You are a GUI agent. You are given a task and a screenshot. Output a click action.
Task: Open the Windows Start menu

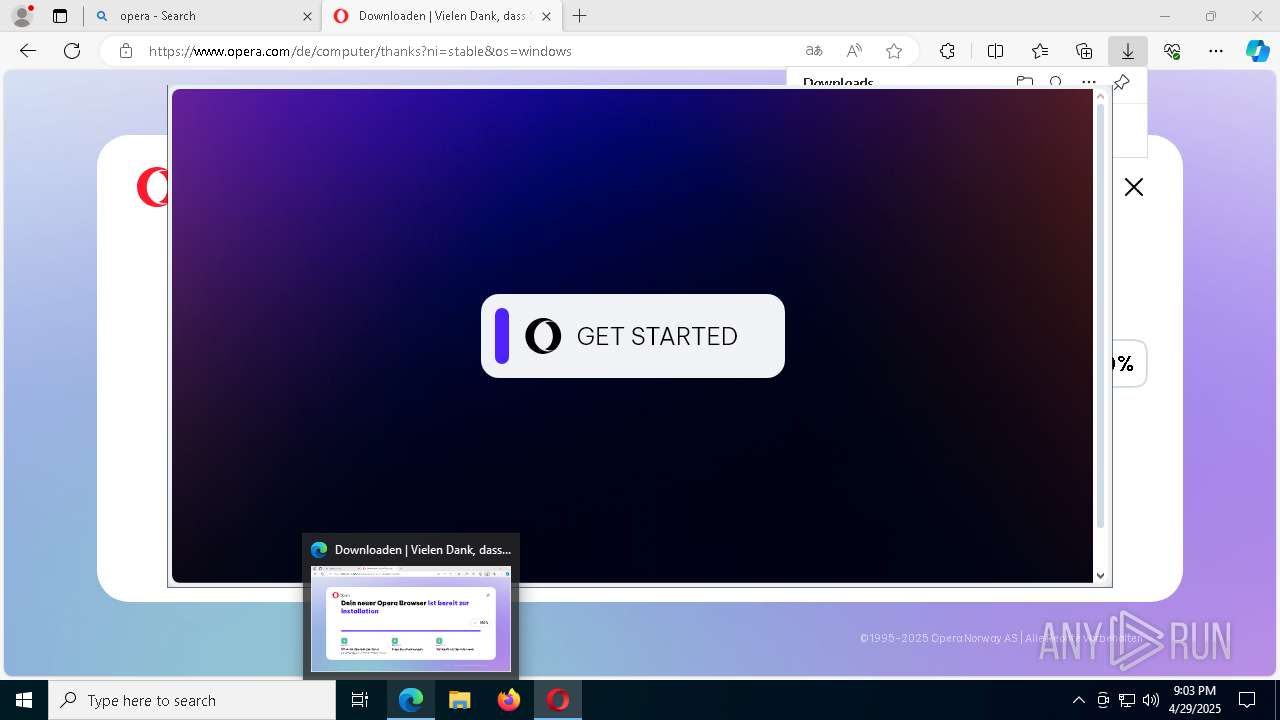click(x=24, y=700)
